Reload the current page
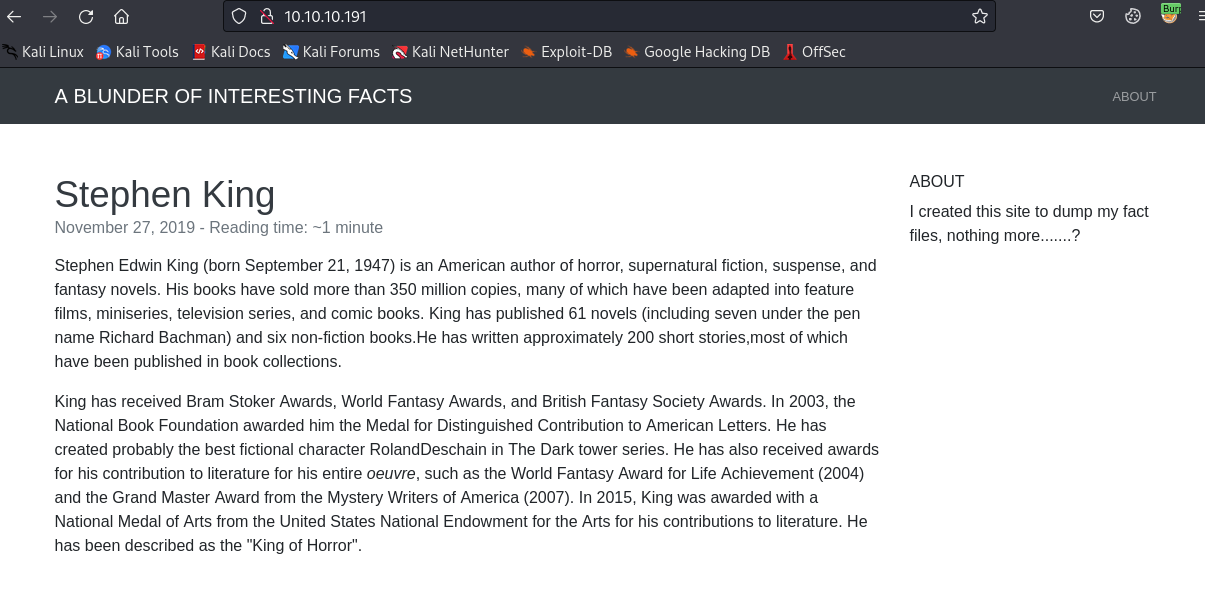The height and width of the screenshot is (615, 1205). (x=86, y=16)
